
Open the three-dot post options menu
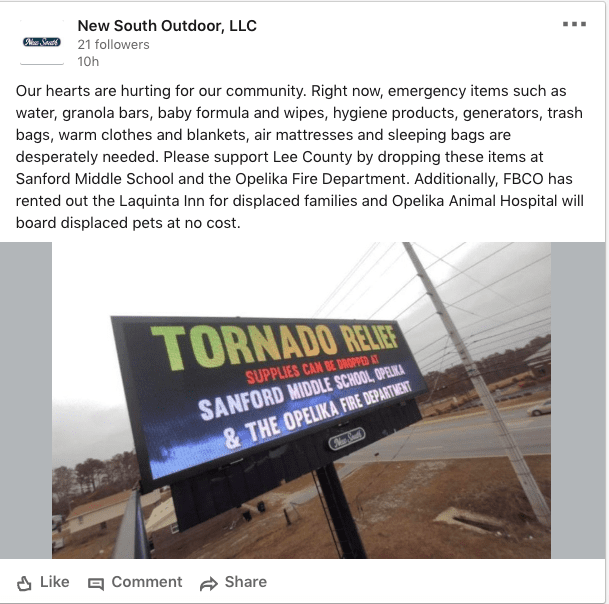pos(574,24)
